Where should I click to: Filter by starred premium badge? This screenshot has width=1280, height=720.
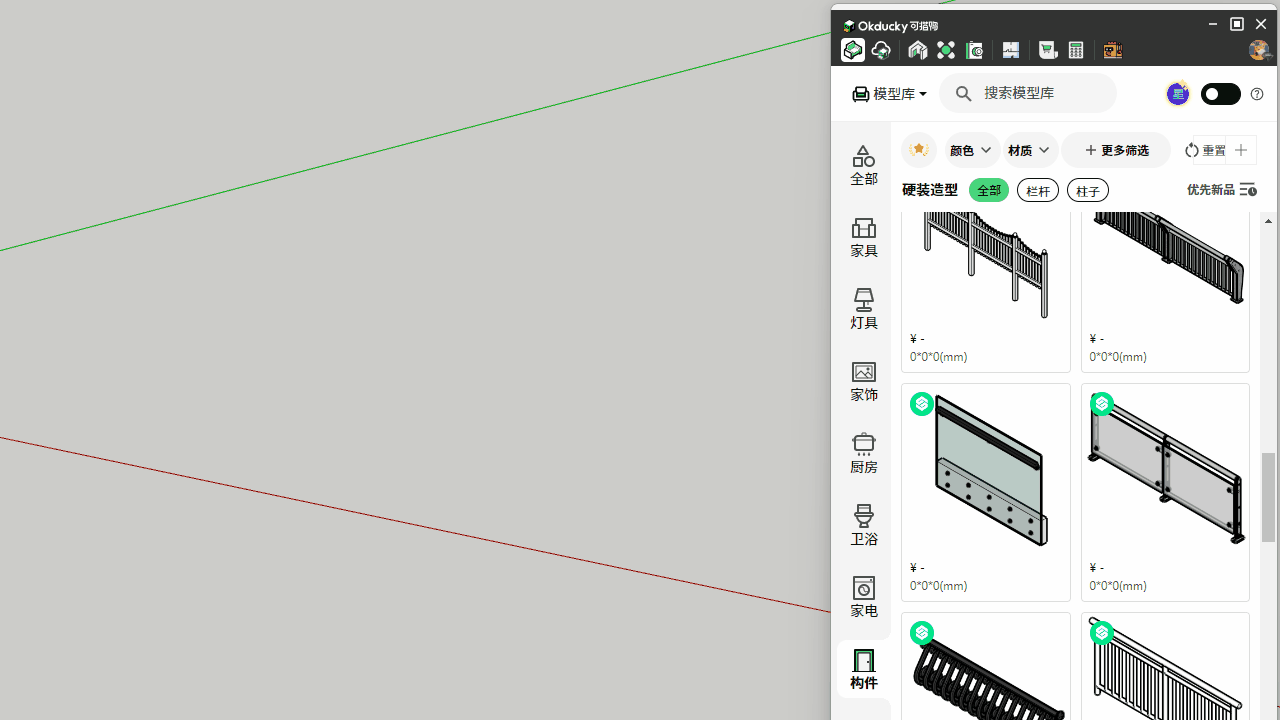click(x=918, y=150)
